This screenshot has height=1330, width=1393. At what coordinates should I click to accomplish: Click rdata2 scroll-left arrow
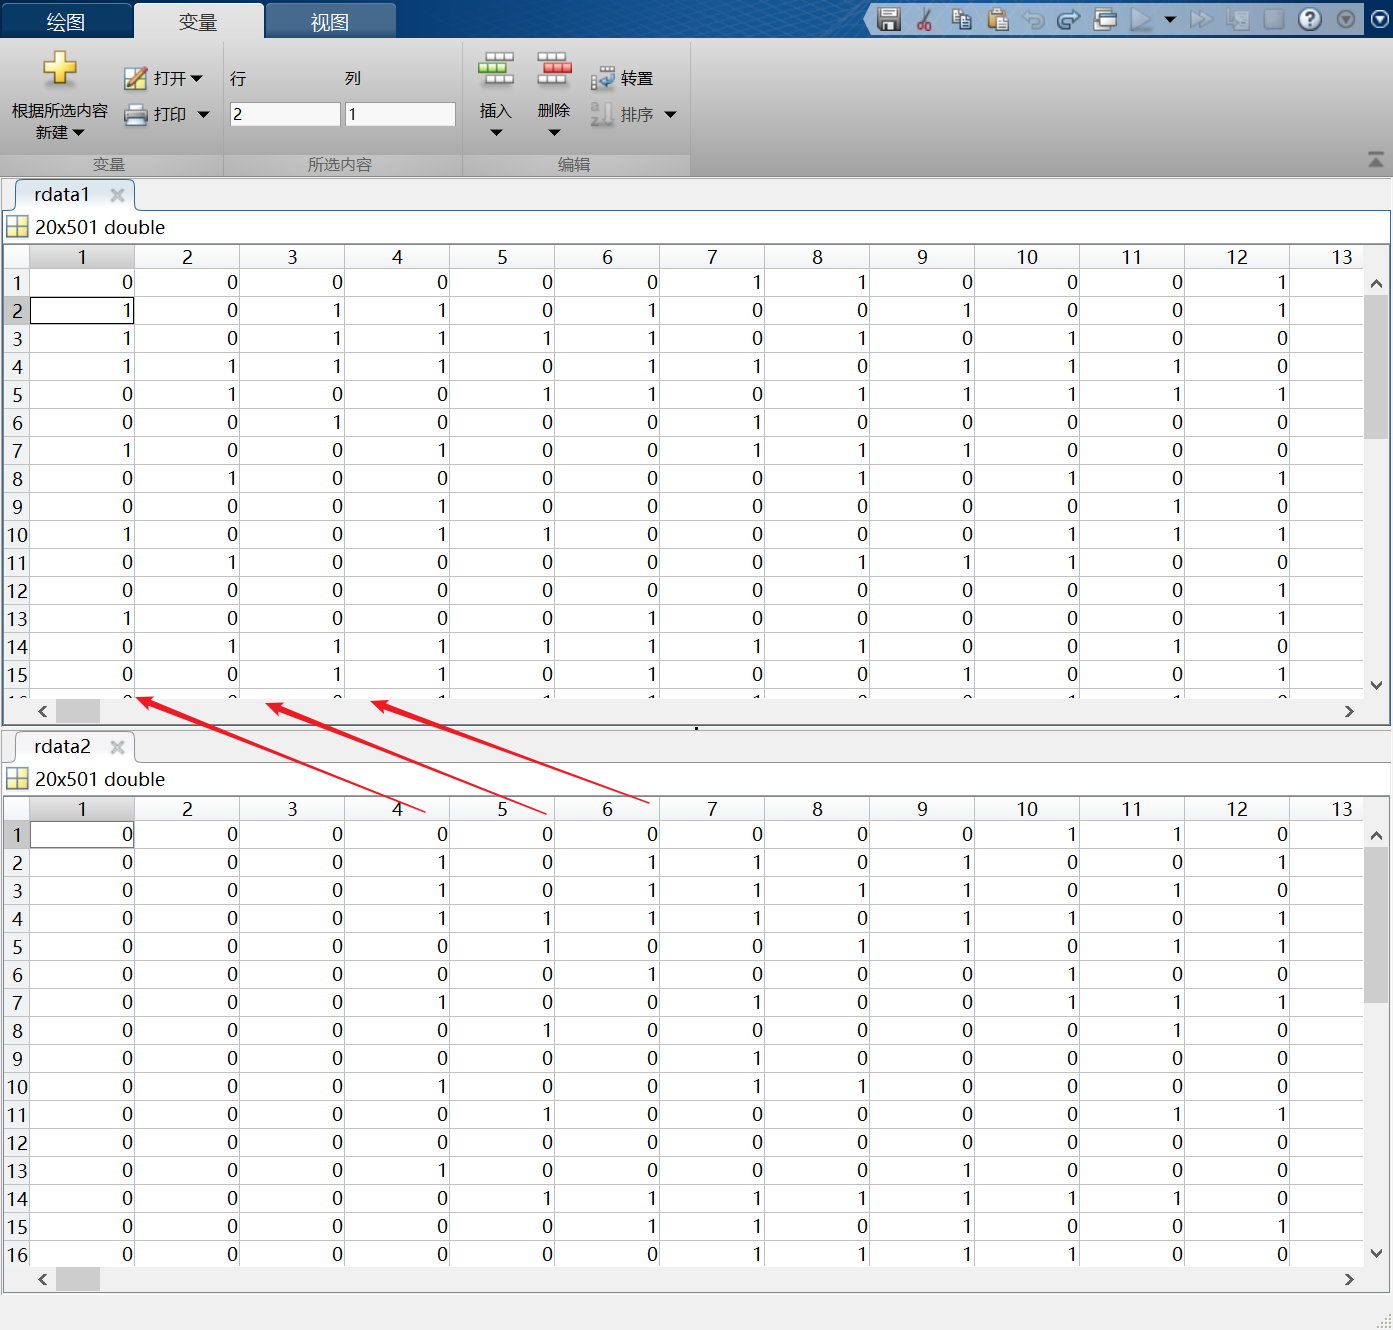[x=42, y=1279]
